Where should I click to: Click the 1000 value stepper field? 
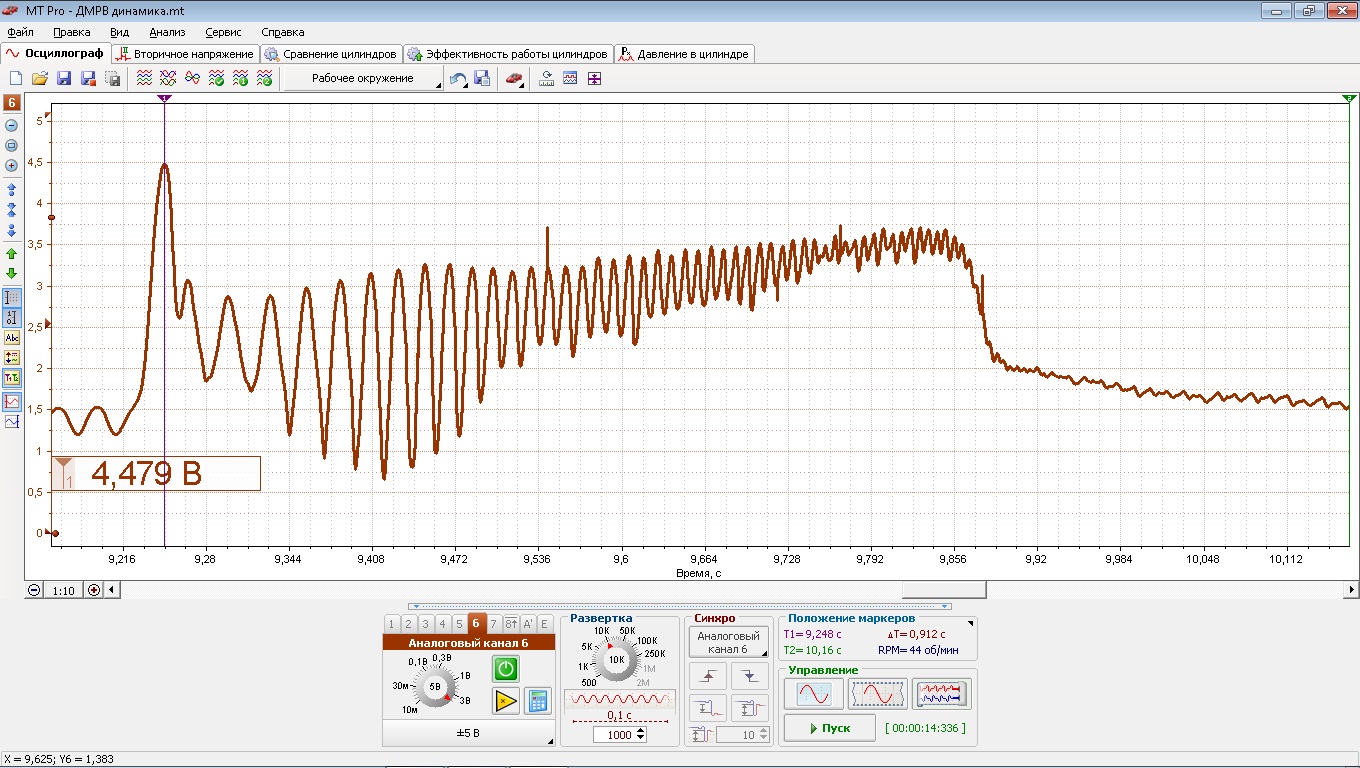tap(620, 734)
